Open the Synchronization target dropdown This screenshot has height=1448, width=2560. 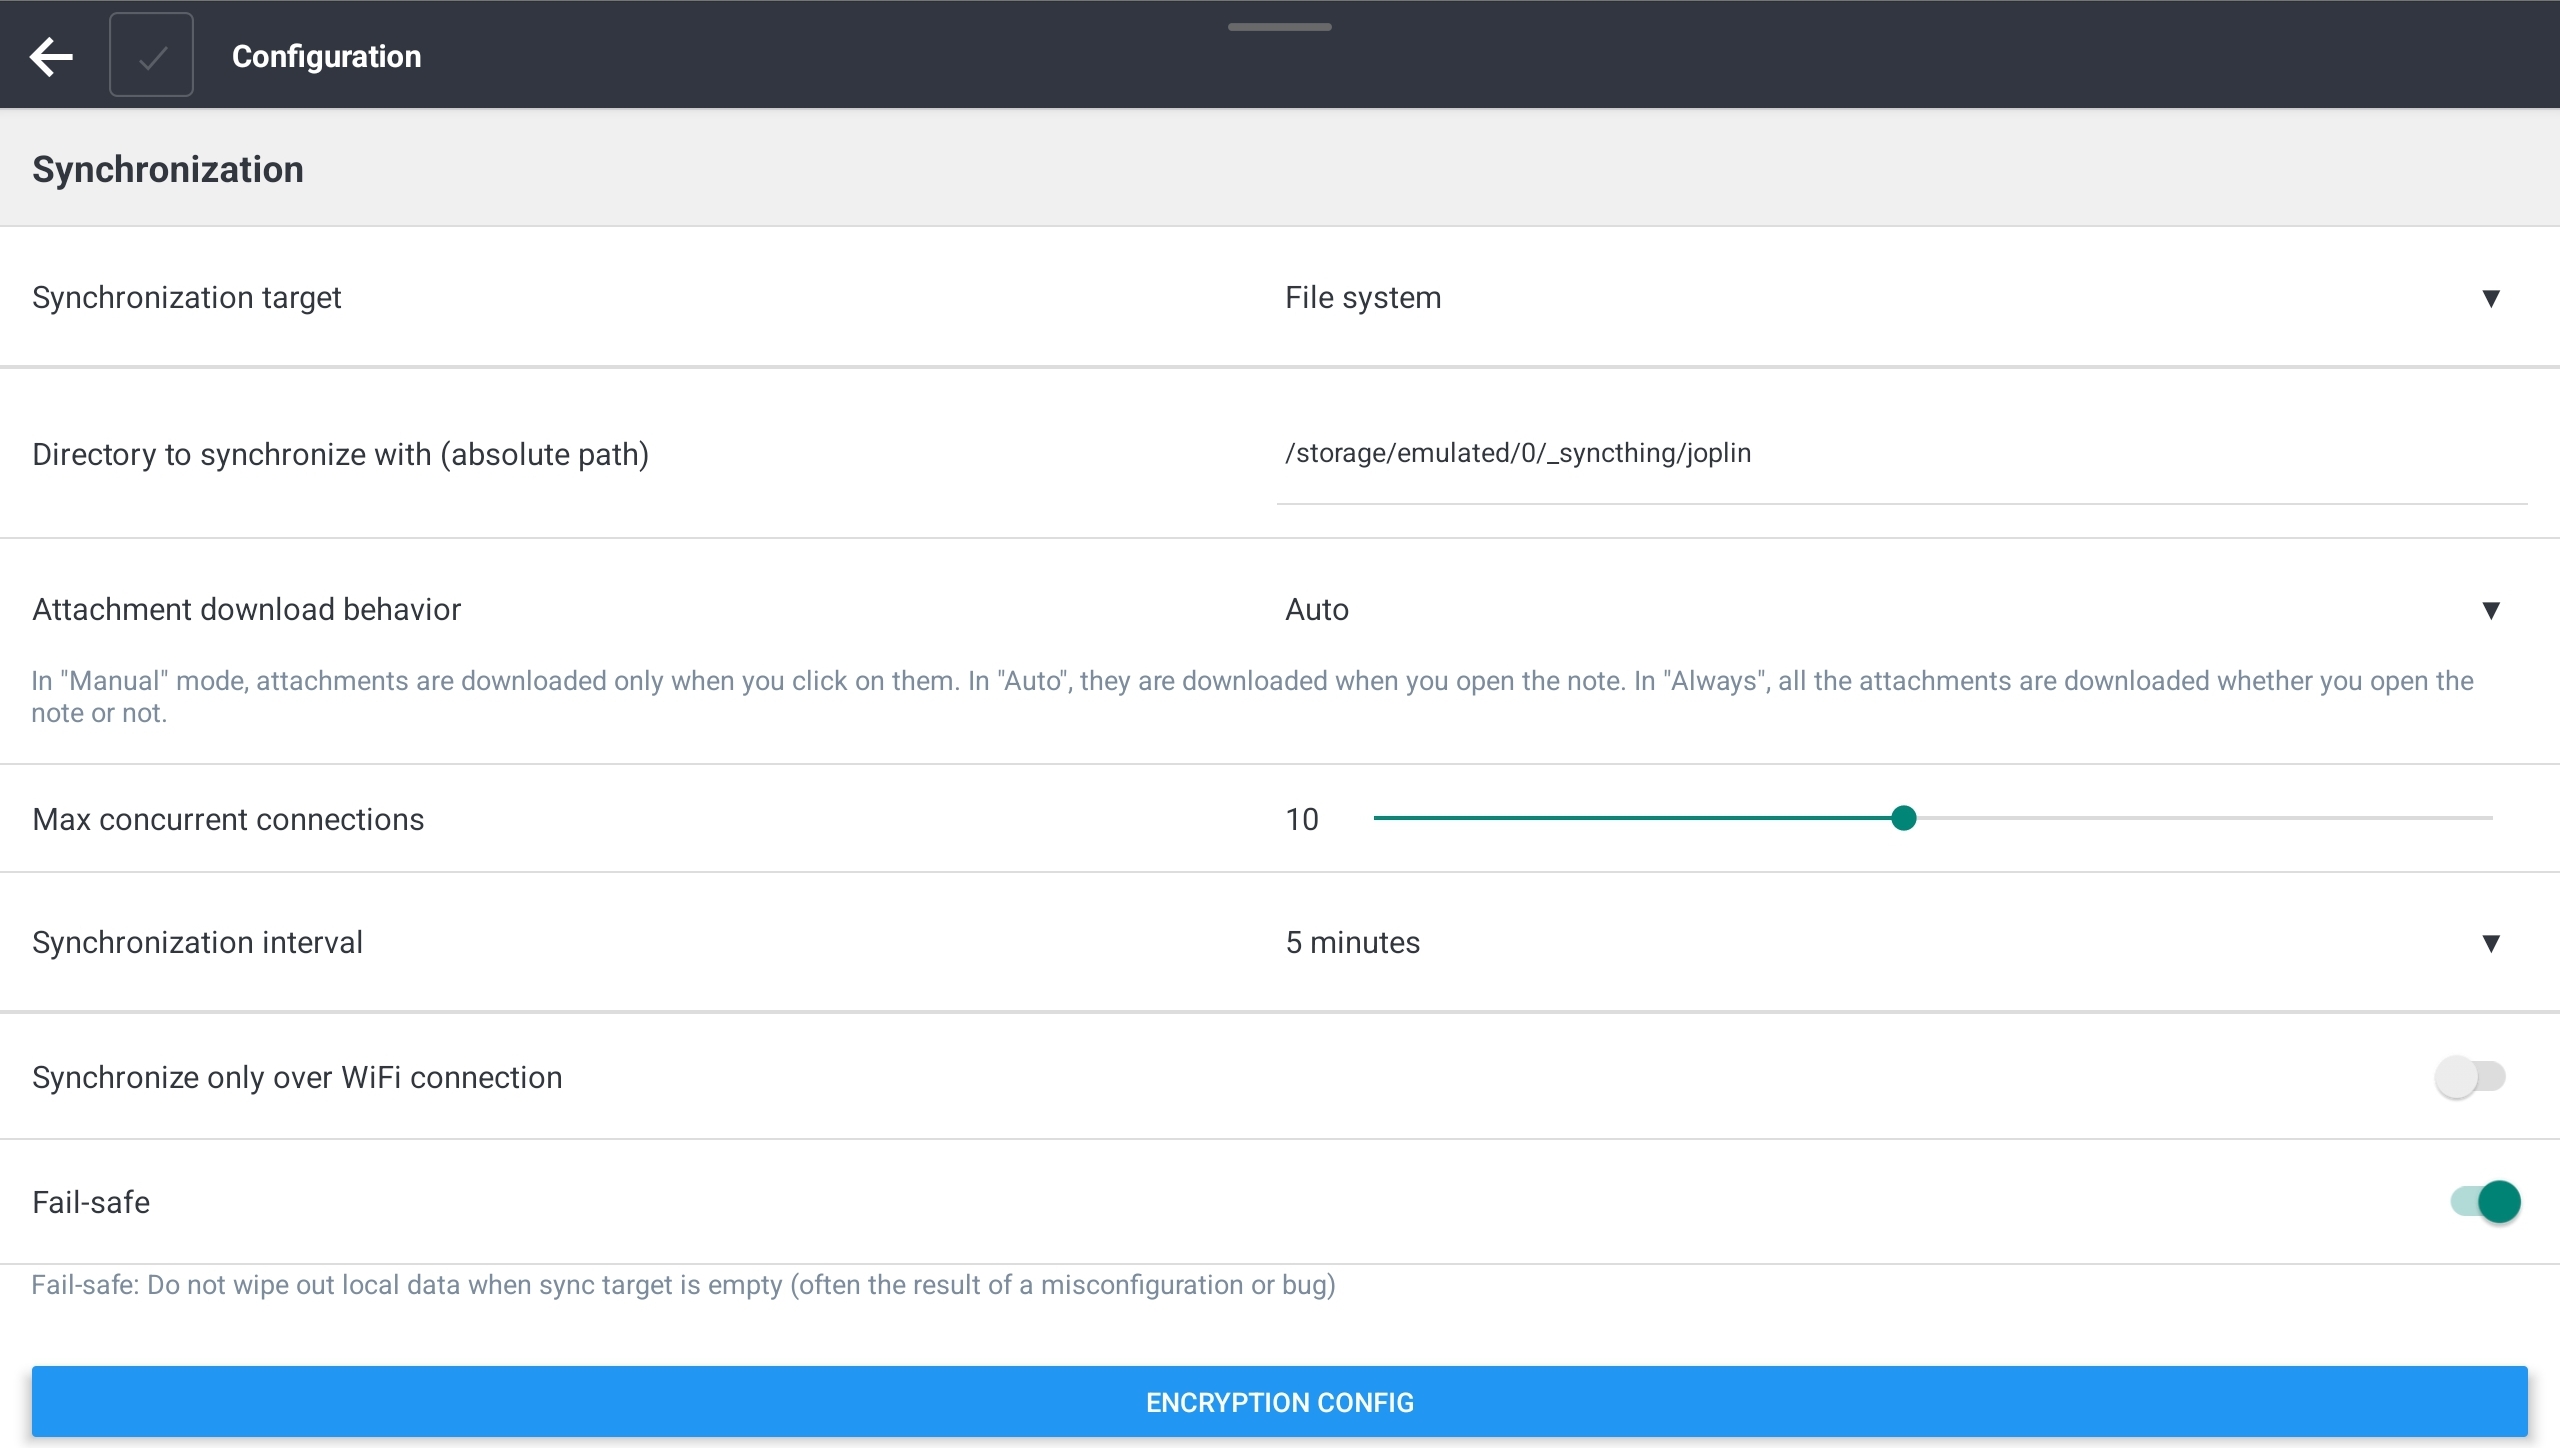pyautogui.click(x=2490, y=298)
